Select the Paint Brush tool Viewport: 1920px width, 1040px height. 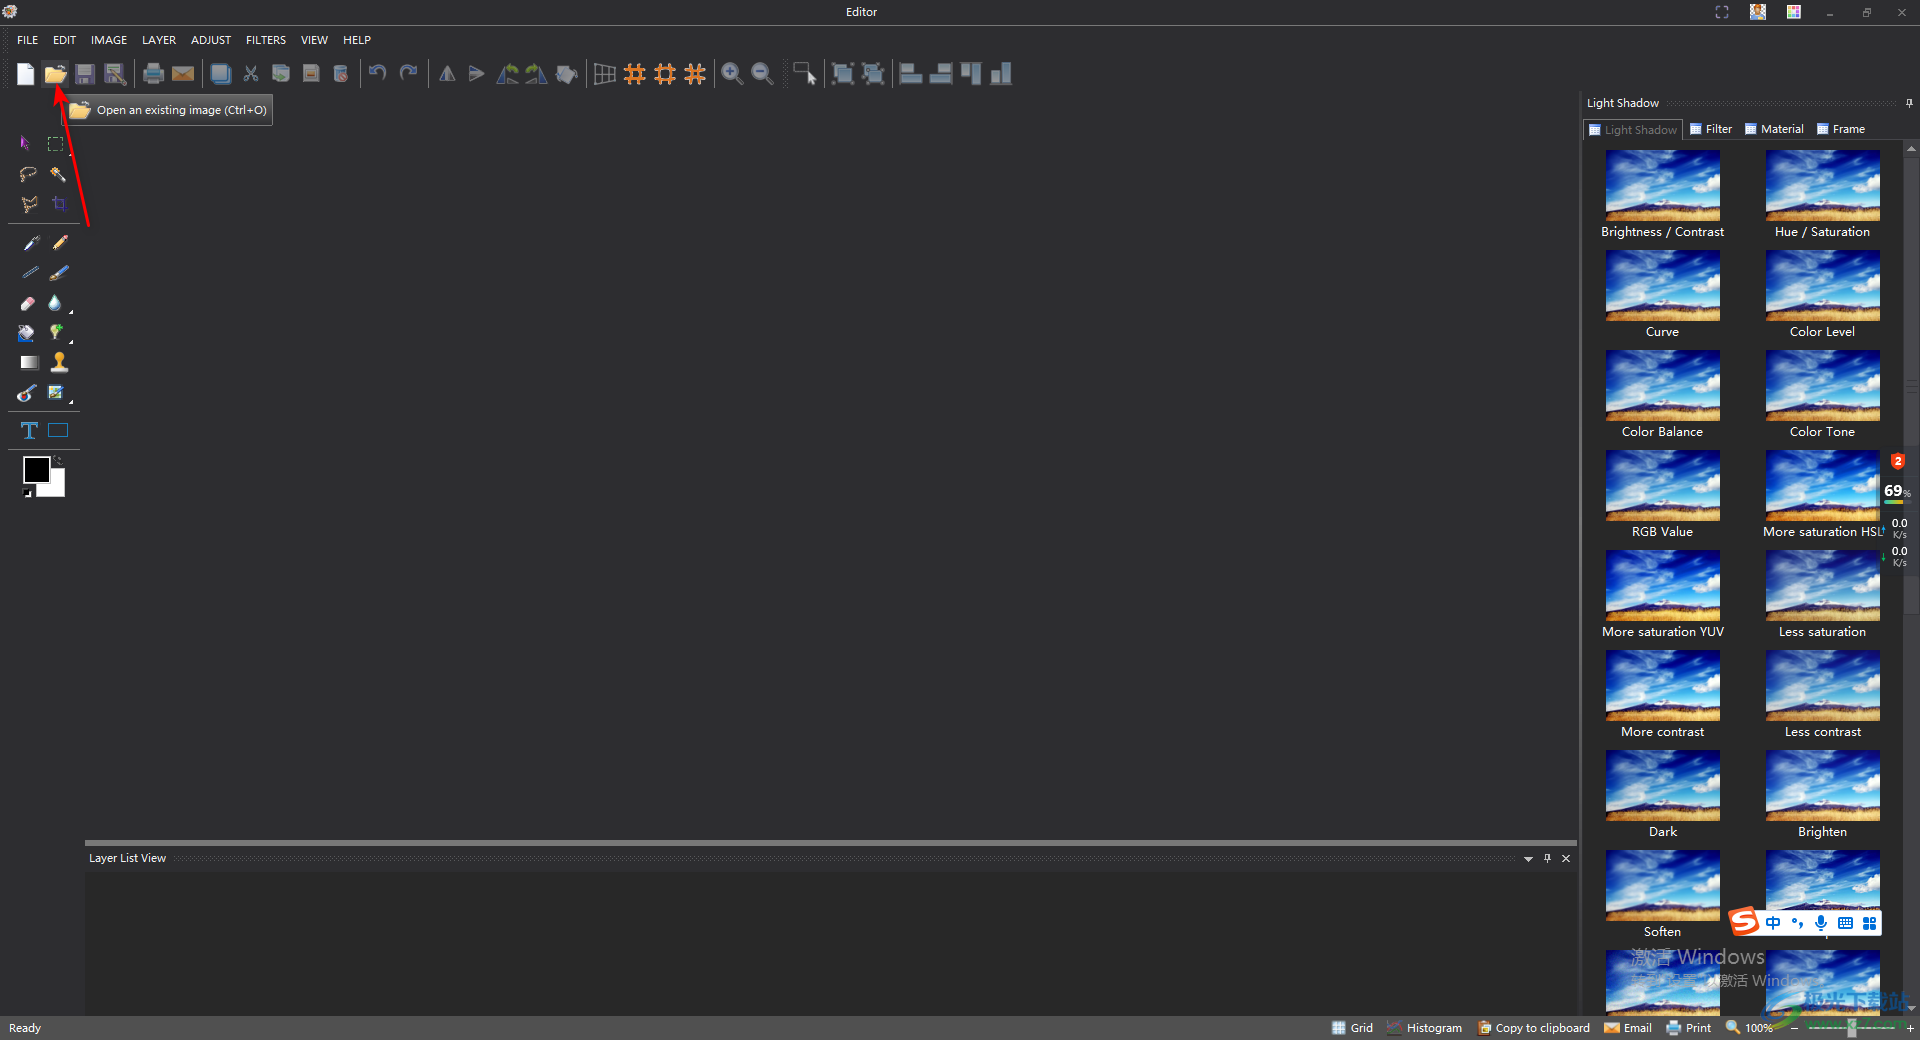tap(60, 273)
